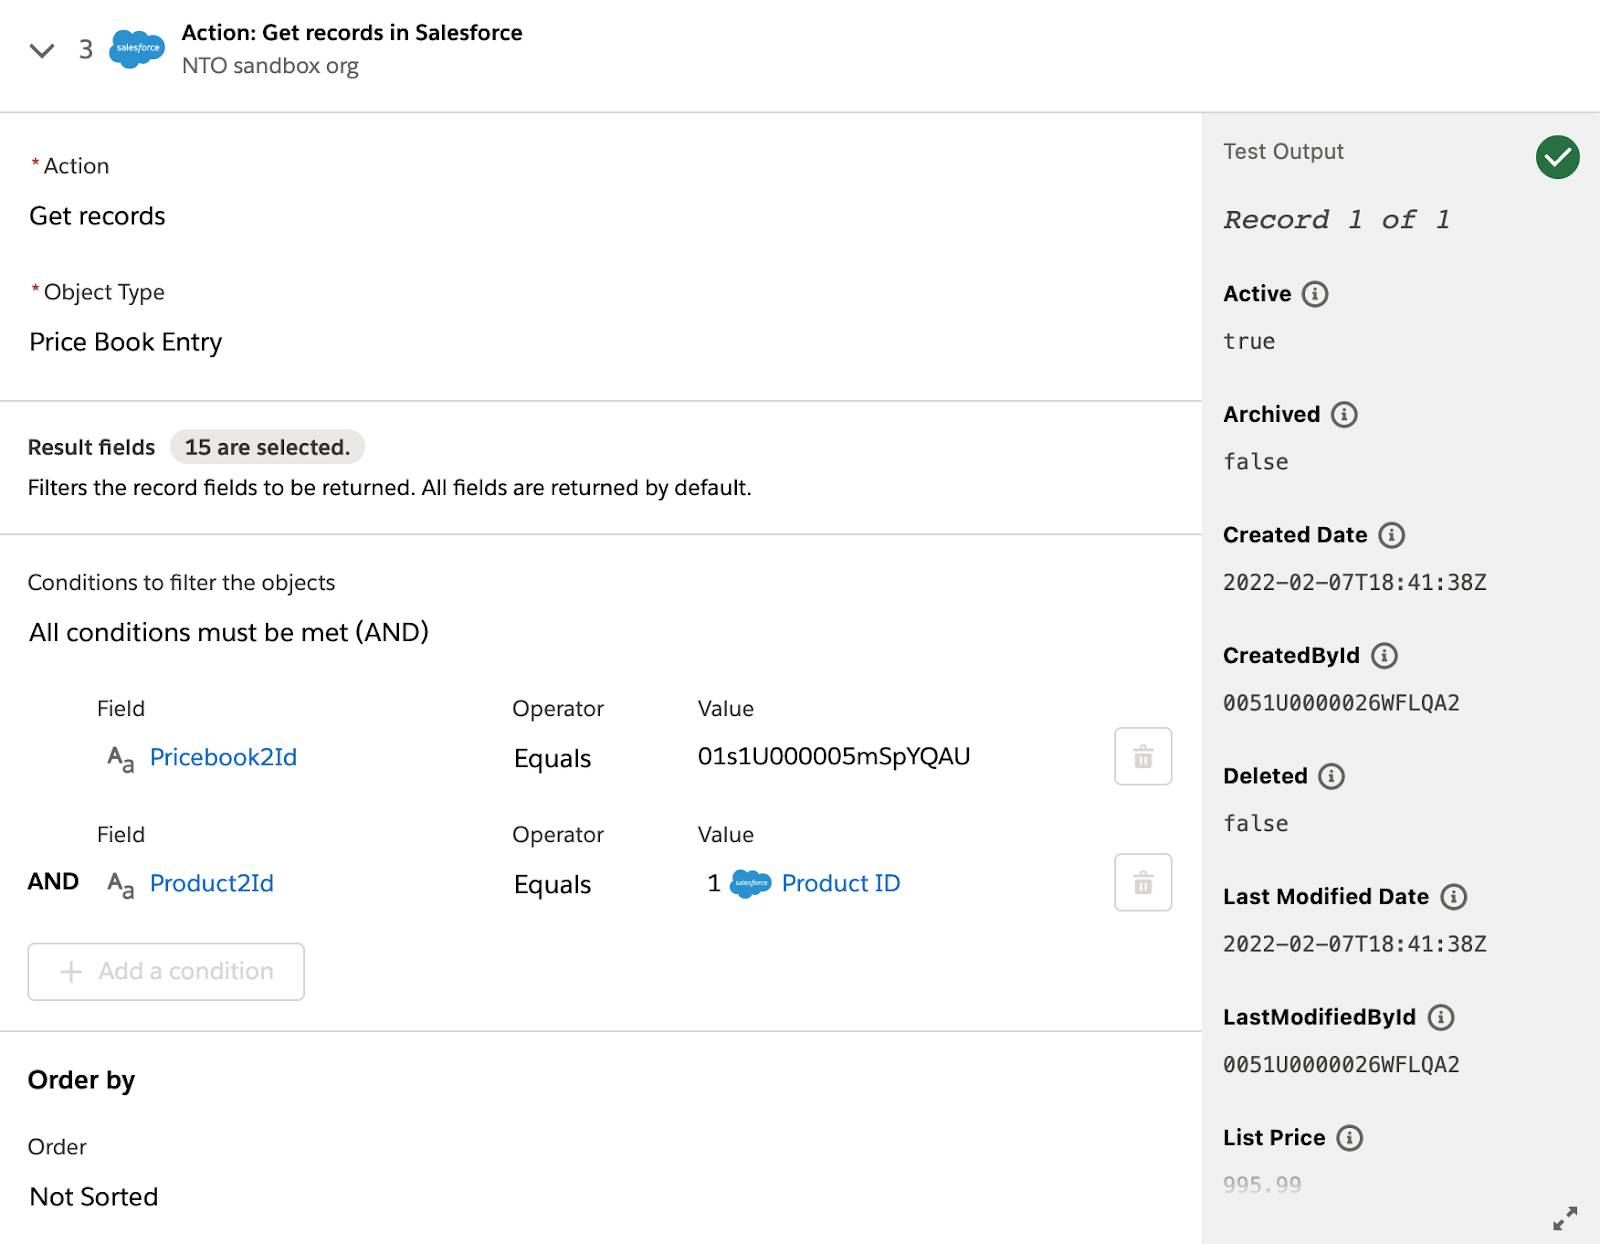
Task: Open Equals operator for Product2Id condition
Action: point(552,884)
